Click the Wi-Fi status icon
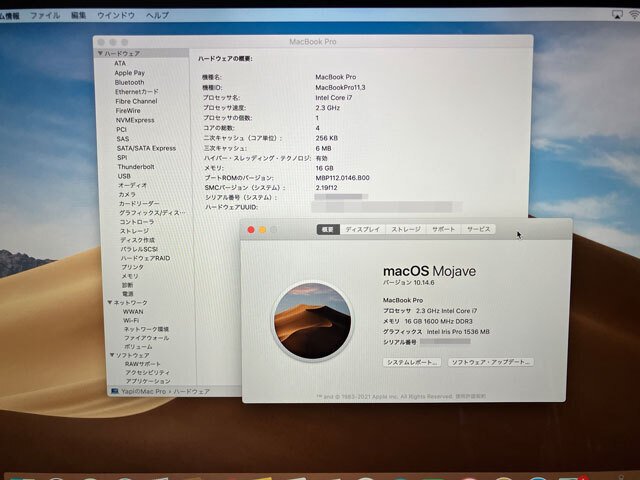 [634, 15]
